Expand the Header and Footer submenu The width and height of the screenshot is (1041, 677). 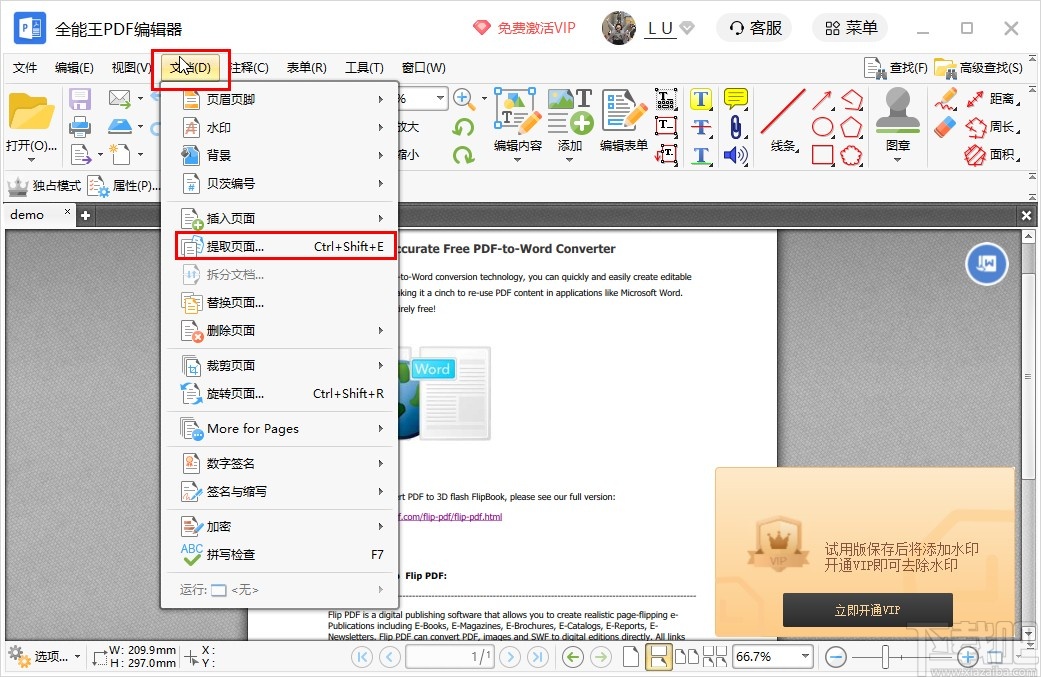click(x=282, y=100)
